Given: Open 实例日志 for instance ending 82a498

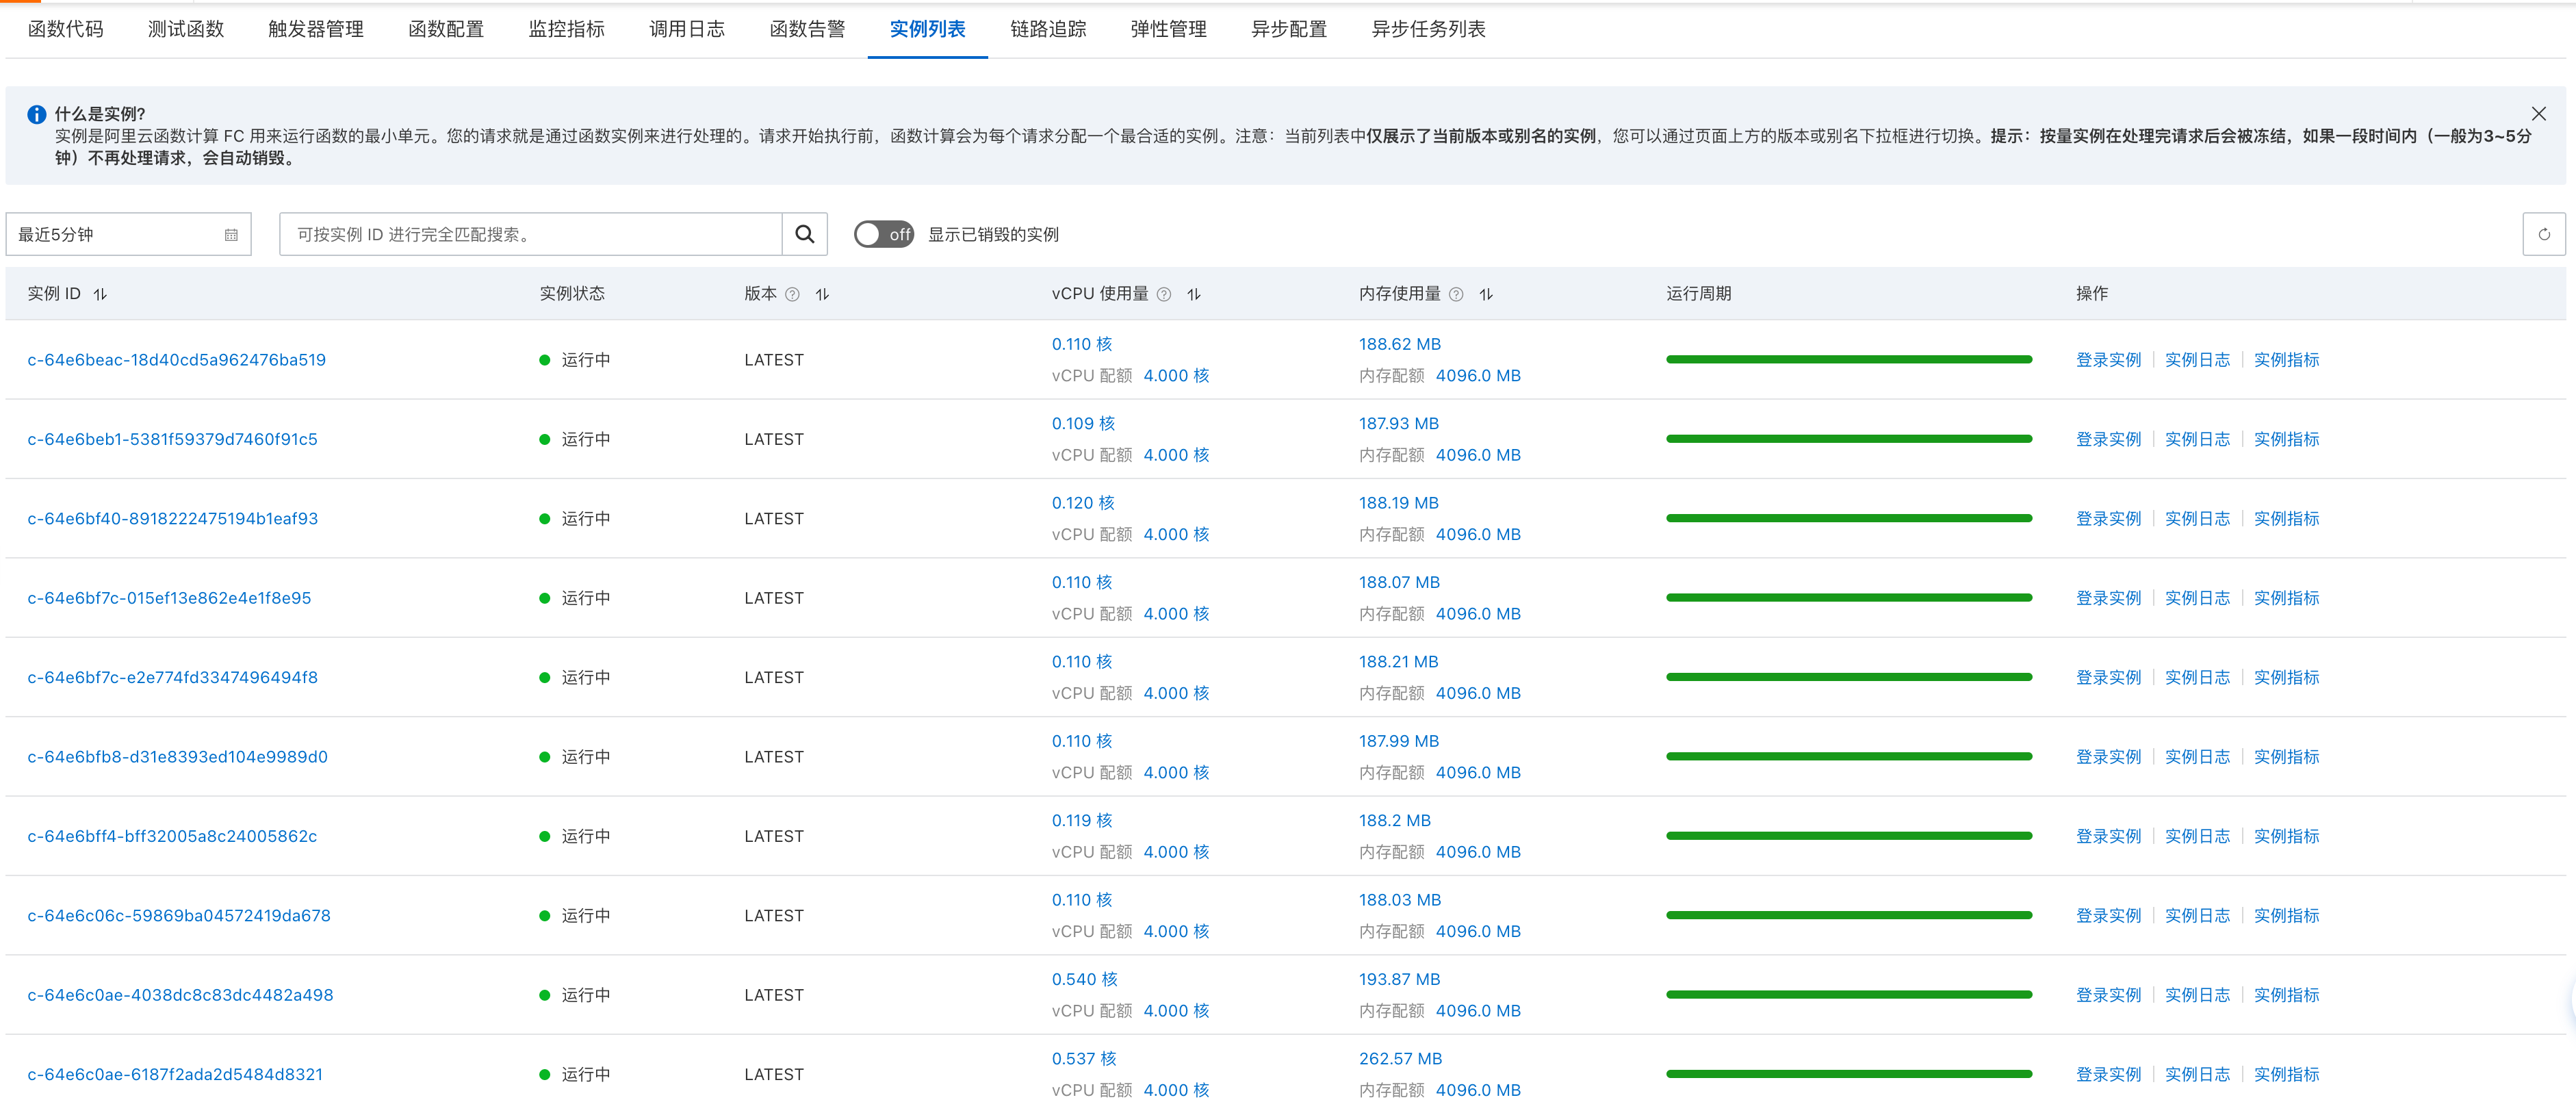Looking at the screenshot, I should pos(2197,995).
